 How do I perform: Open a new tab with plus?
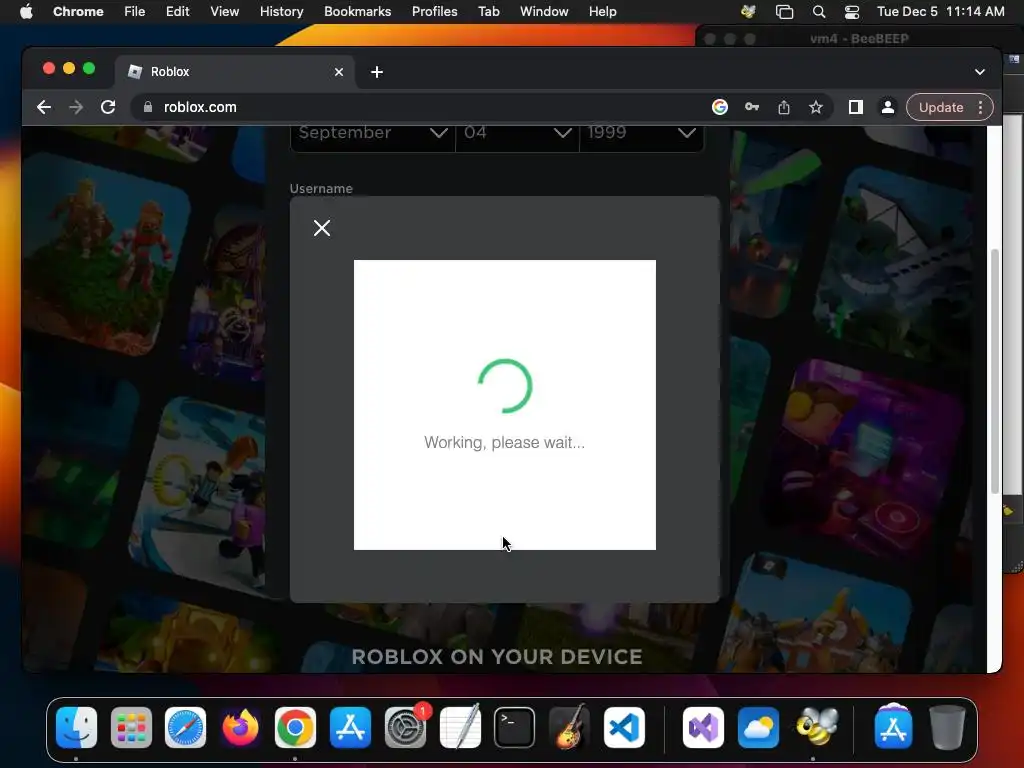377,72
